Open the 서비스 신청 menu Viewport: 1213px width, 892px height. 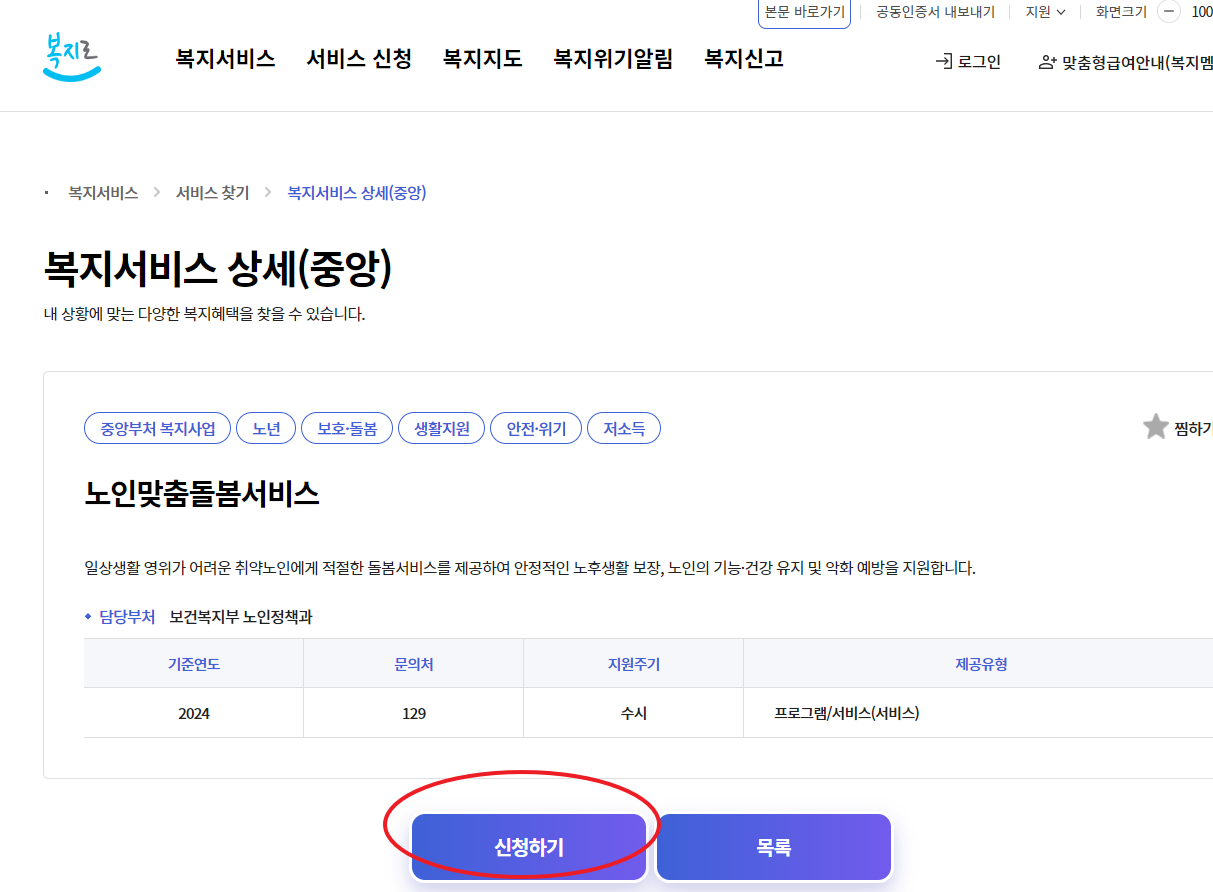pos(359,59)
